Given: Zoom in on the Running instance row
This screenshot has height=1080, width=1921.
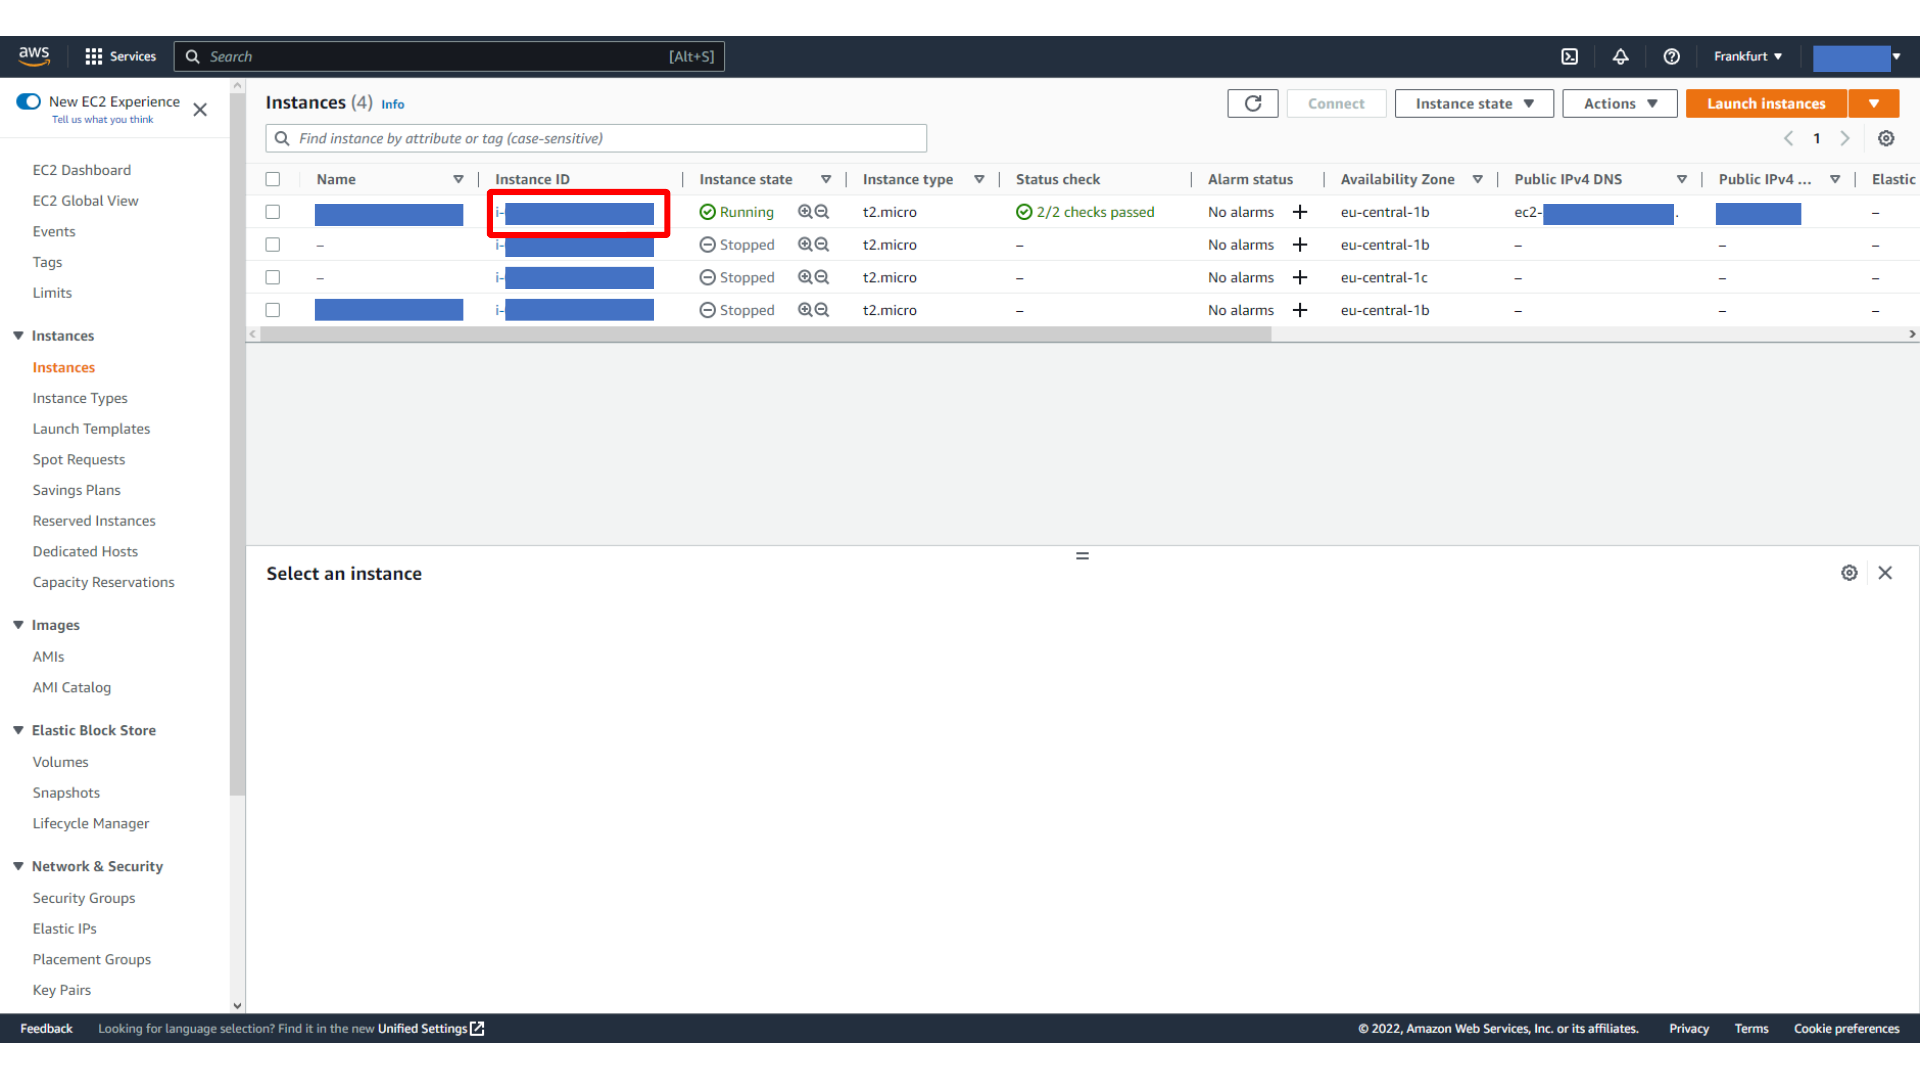Looking at the screenshot, I should [805, 212].
